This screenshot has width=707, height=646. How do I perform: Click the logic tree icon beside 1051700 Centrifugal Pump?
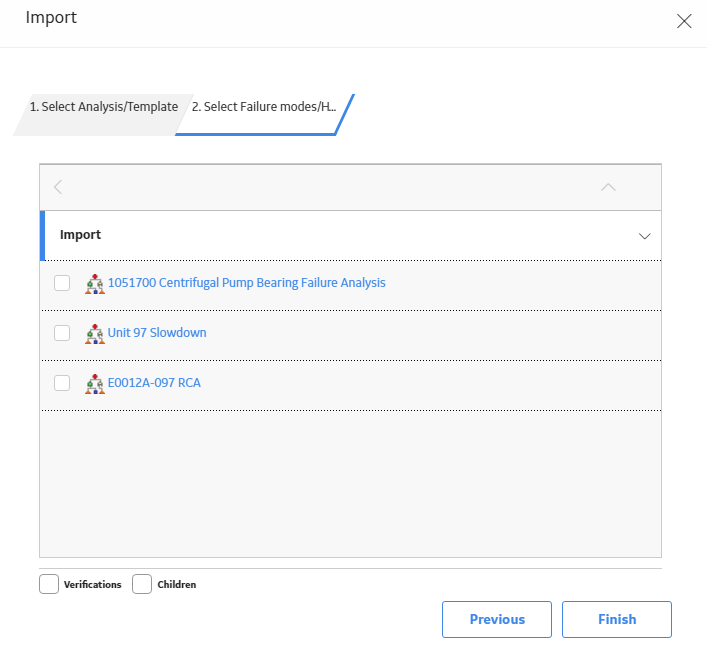(95, 284)
